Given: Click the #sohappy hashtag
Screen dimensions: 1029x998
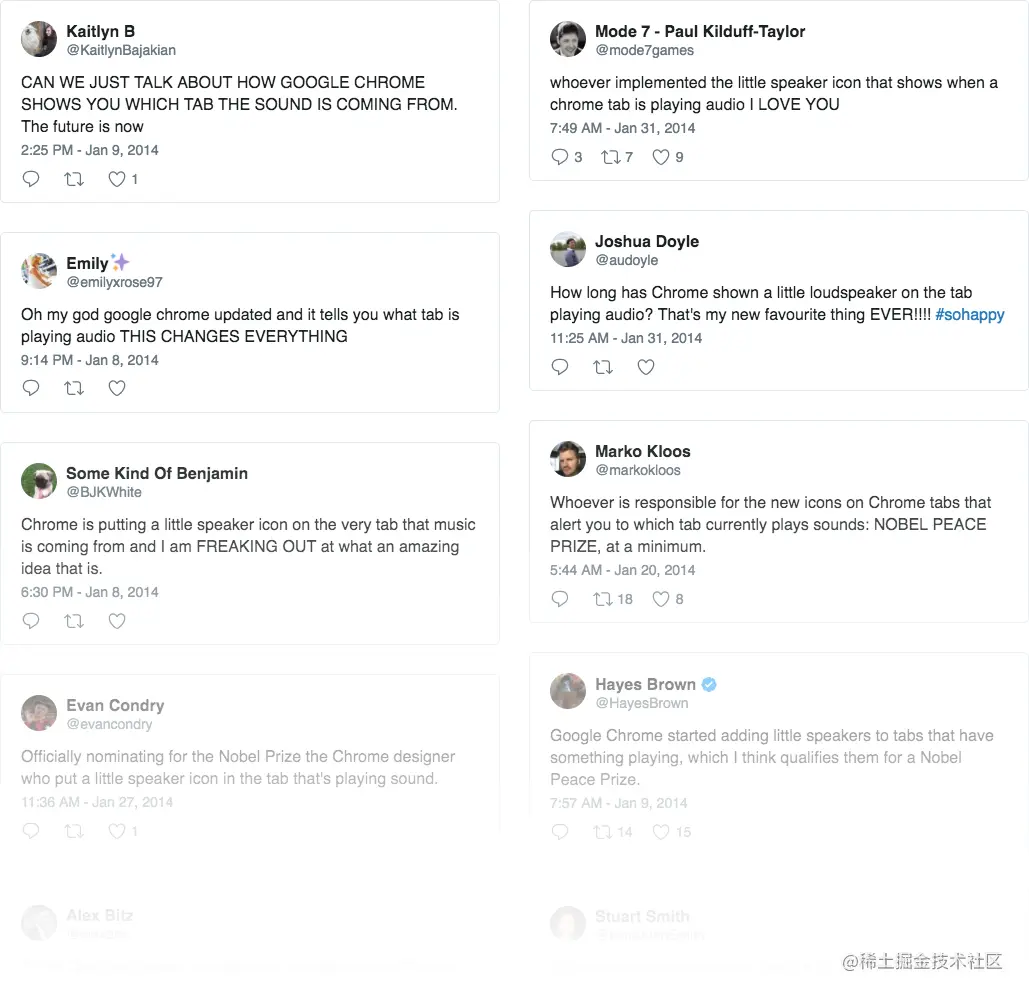Looking at the screenshot, I should [x=970, y=315].
